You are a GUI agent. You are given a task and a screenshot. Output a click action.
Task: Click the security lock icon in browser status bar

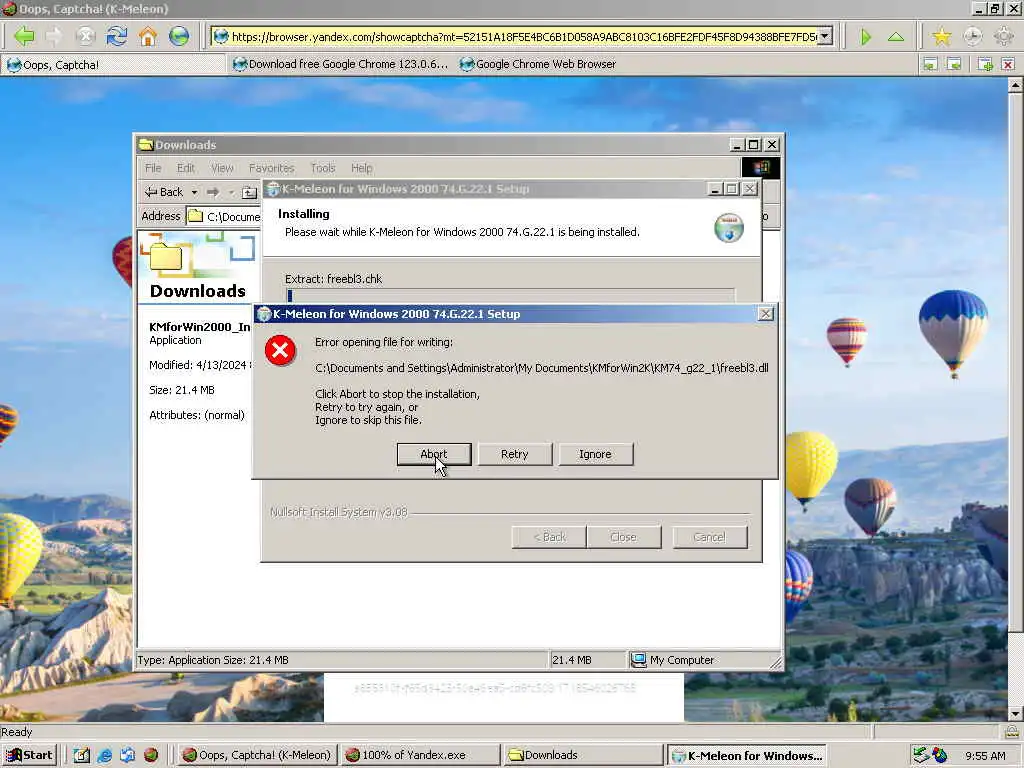(x=1012, y=731)
